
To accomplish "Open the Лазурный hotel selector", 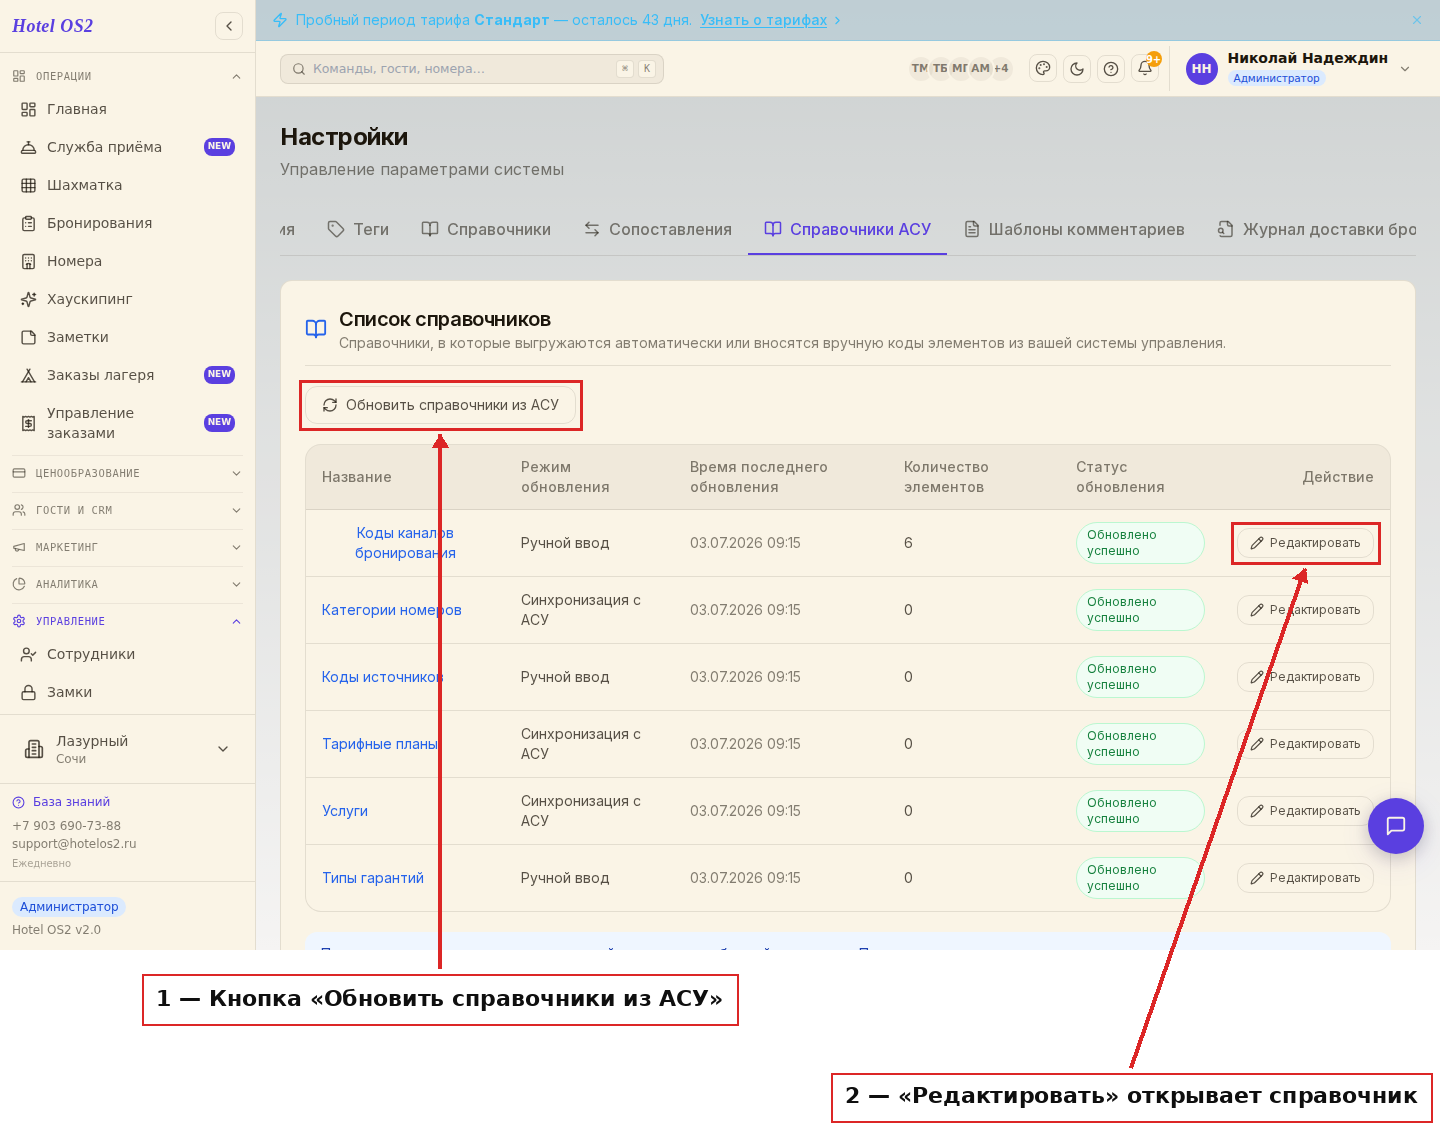I will click(127, 749).
